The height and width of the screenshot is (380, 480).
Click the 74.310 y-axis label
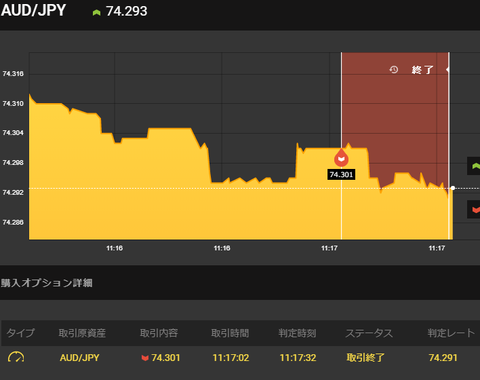coord(13,104)
